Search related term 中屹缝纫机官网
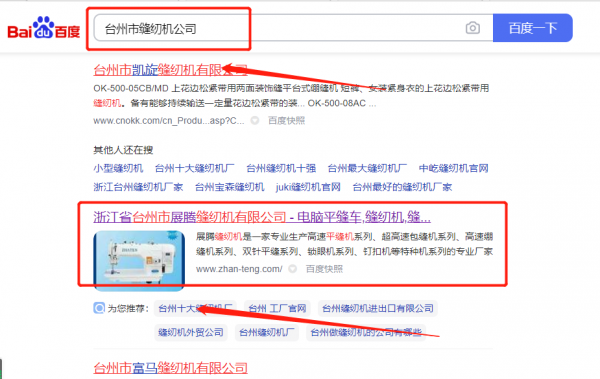 coord(453,168)
